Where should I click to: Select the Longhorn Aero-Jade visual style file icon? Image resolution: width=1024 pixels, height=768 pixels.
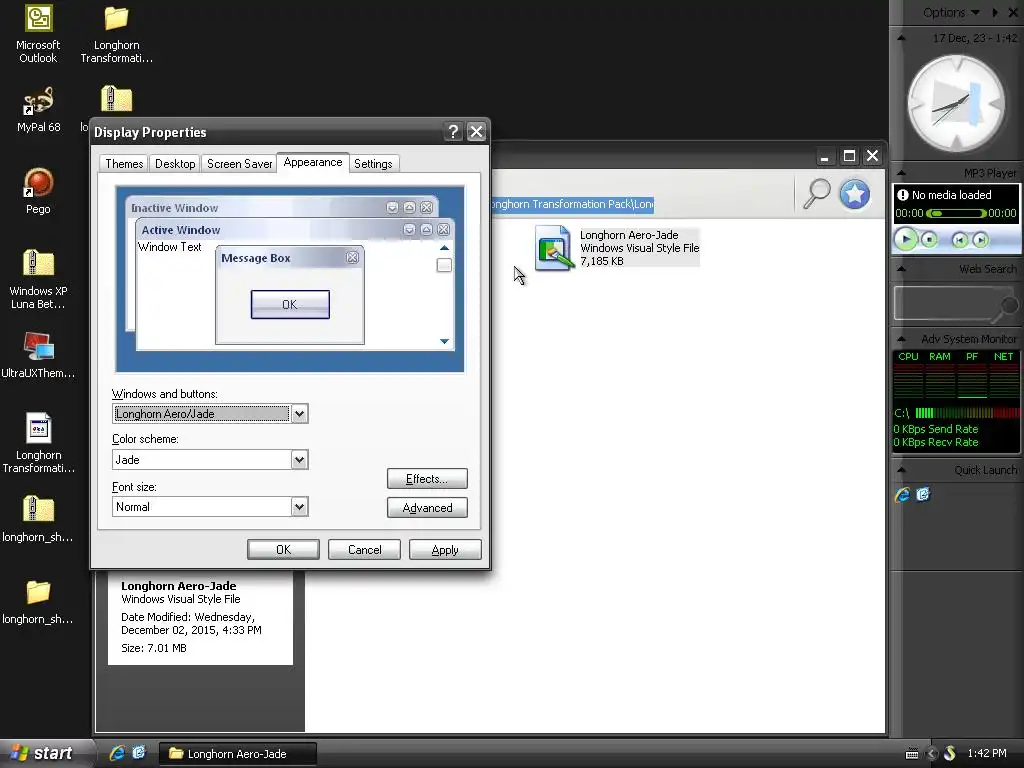coord(554,248)
